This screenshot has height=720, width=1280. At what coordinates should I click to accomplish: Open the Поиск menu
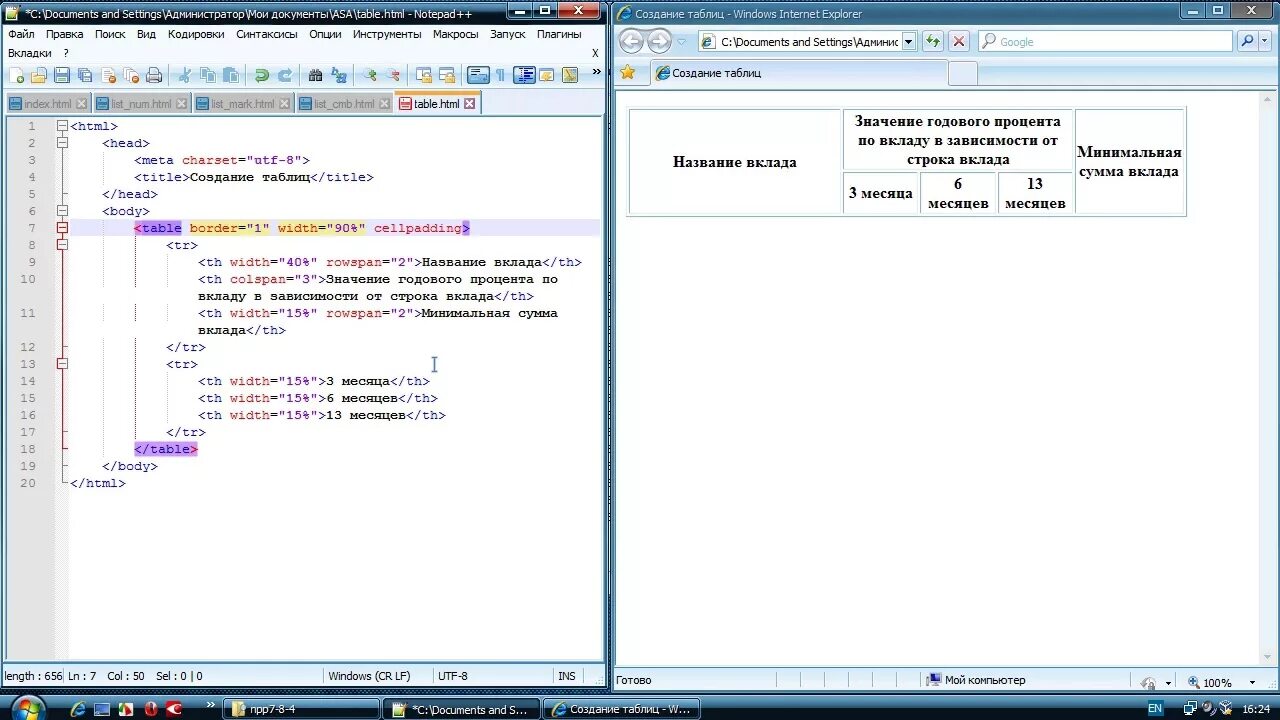click(110, 34)
